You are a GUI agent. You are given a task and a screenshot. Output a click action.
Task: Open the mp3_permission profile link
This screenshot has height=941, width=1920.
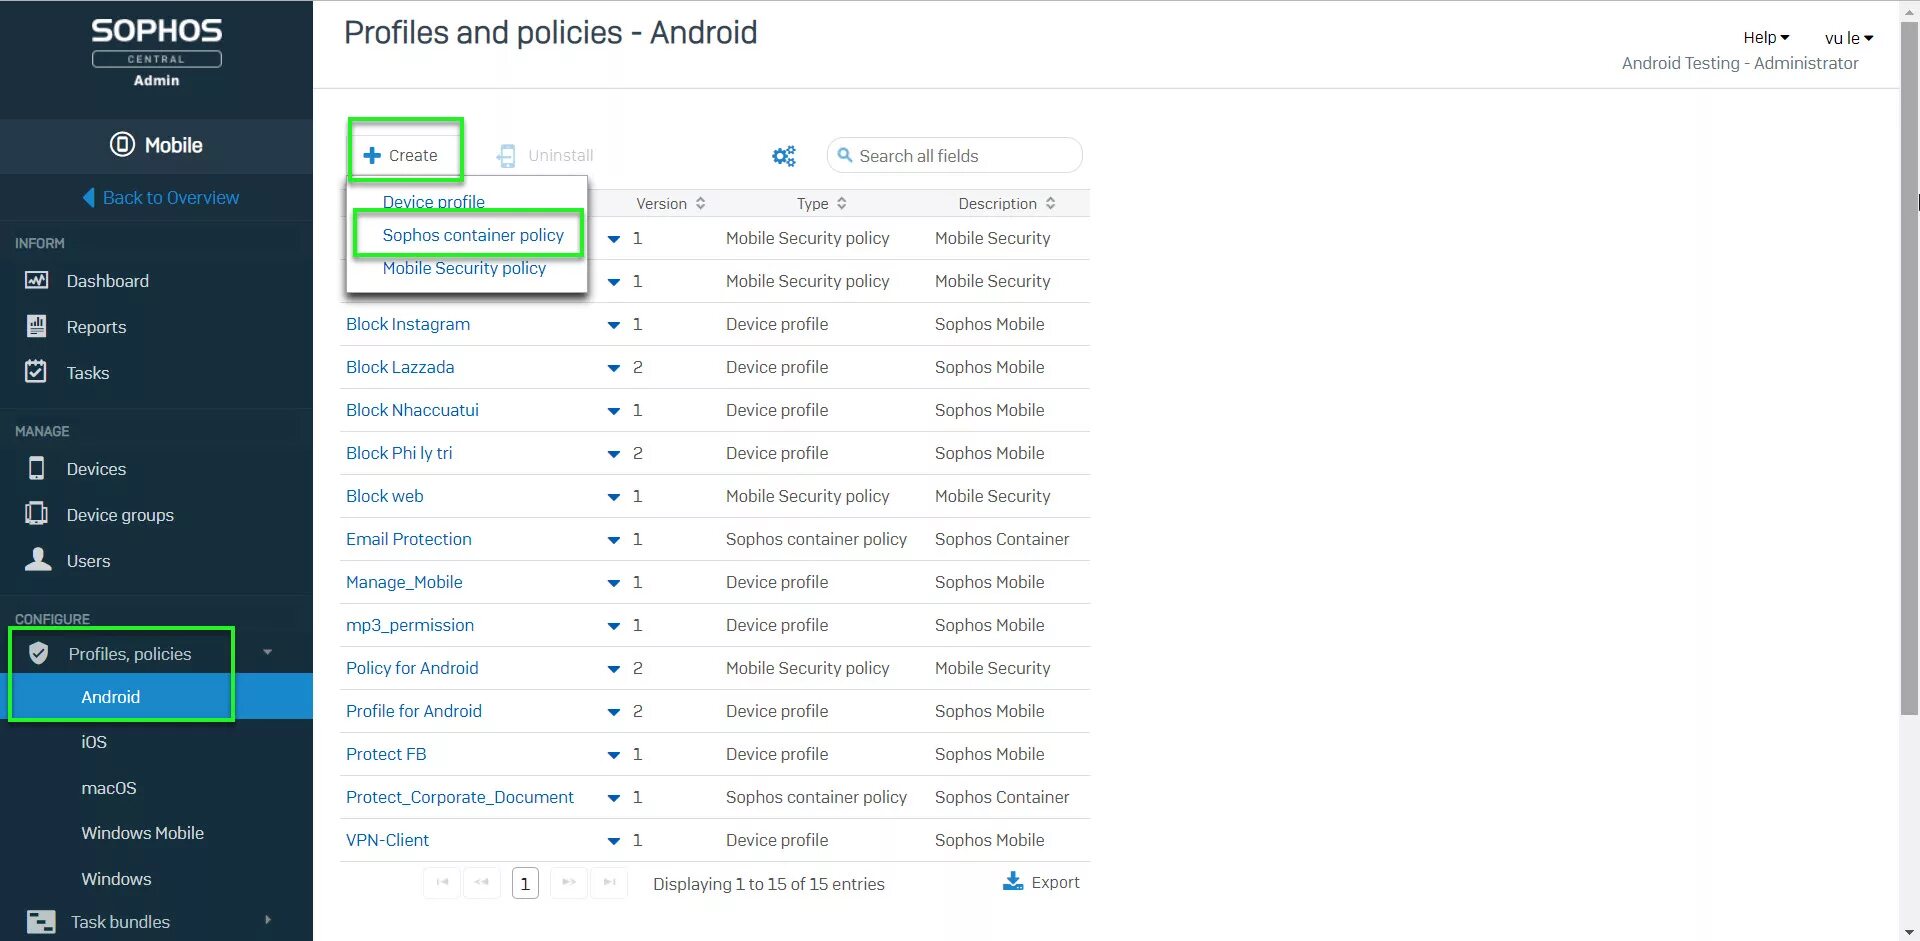tap(410, 625)
